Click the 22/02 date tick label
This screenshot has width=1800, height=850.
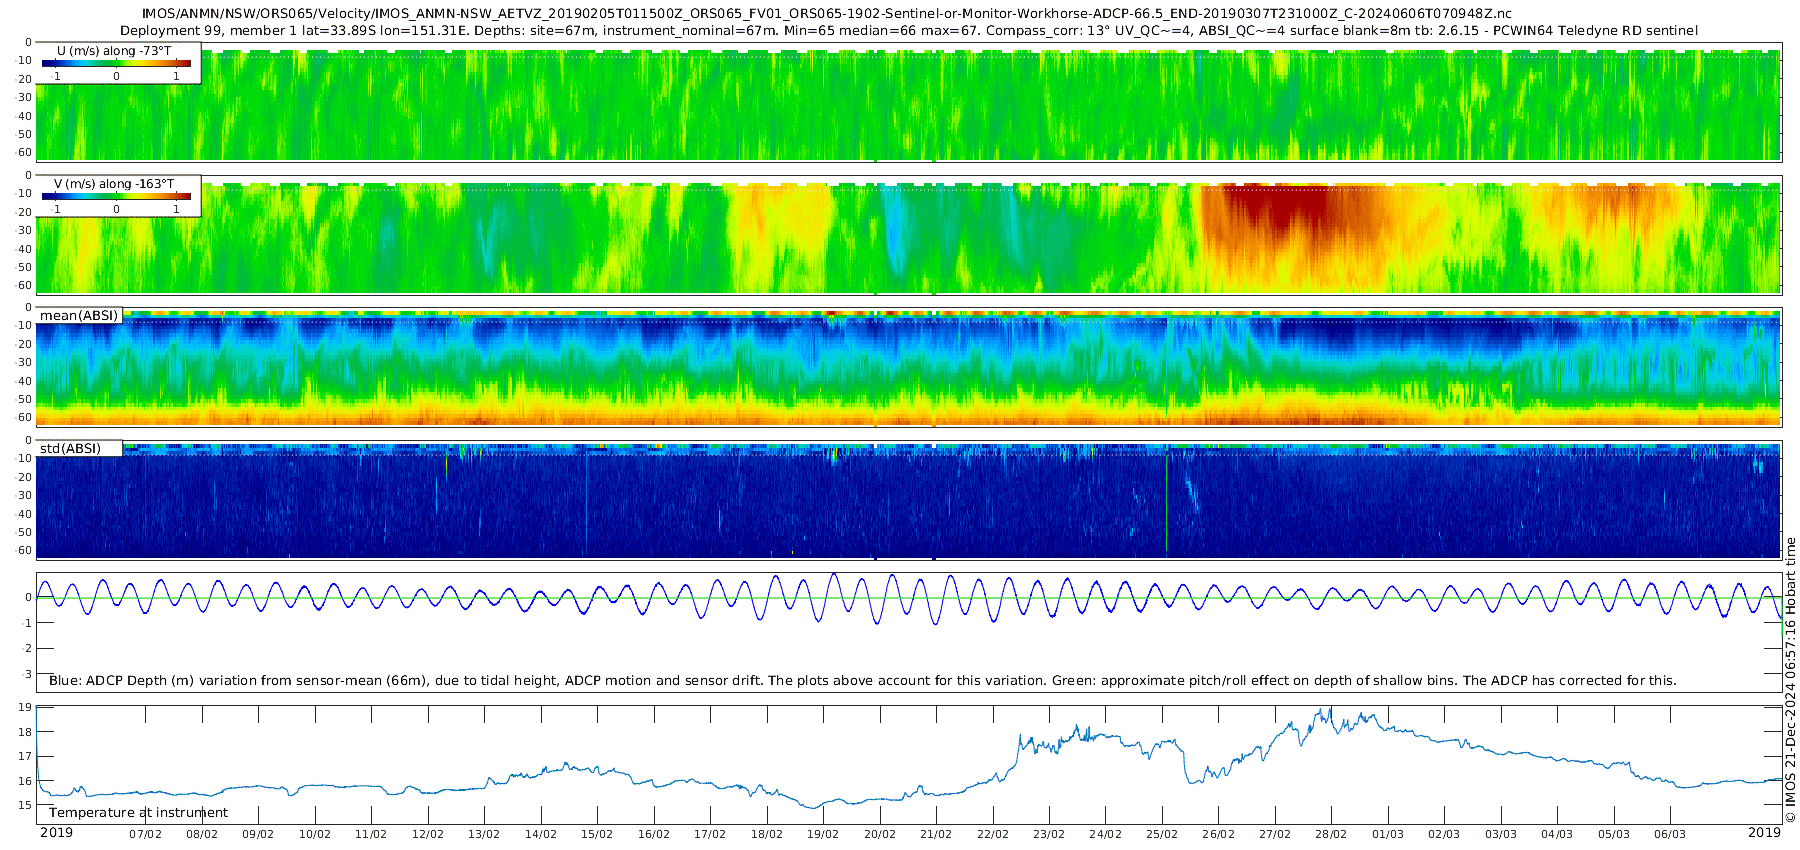click(993, 834)
